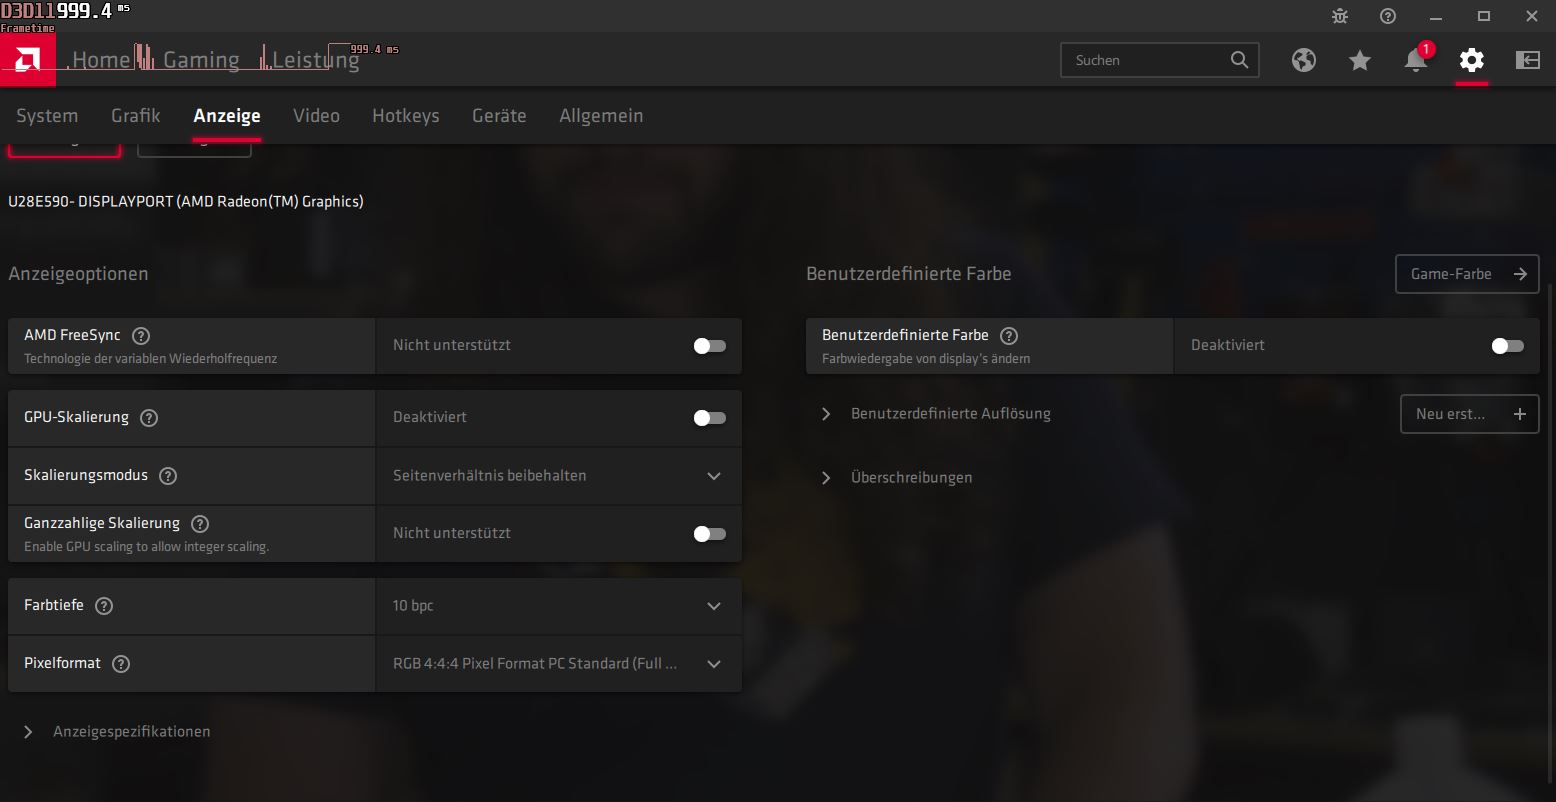
Task: Toggle Ganzzahlige Skalierung switch
Action: click(710, 534)
